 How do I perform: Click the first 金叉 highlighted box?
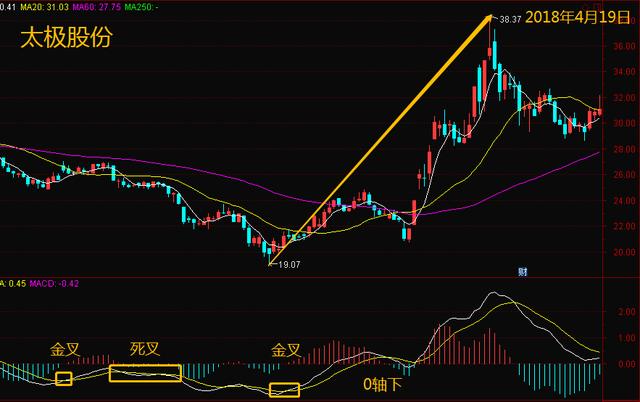tap(64, 379)
